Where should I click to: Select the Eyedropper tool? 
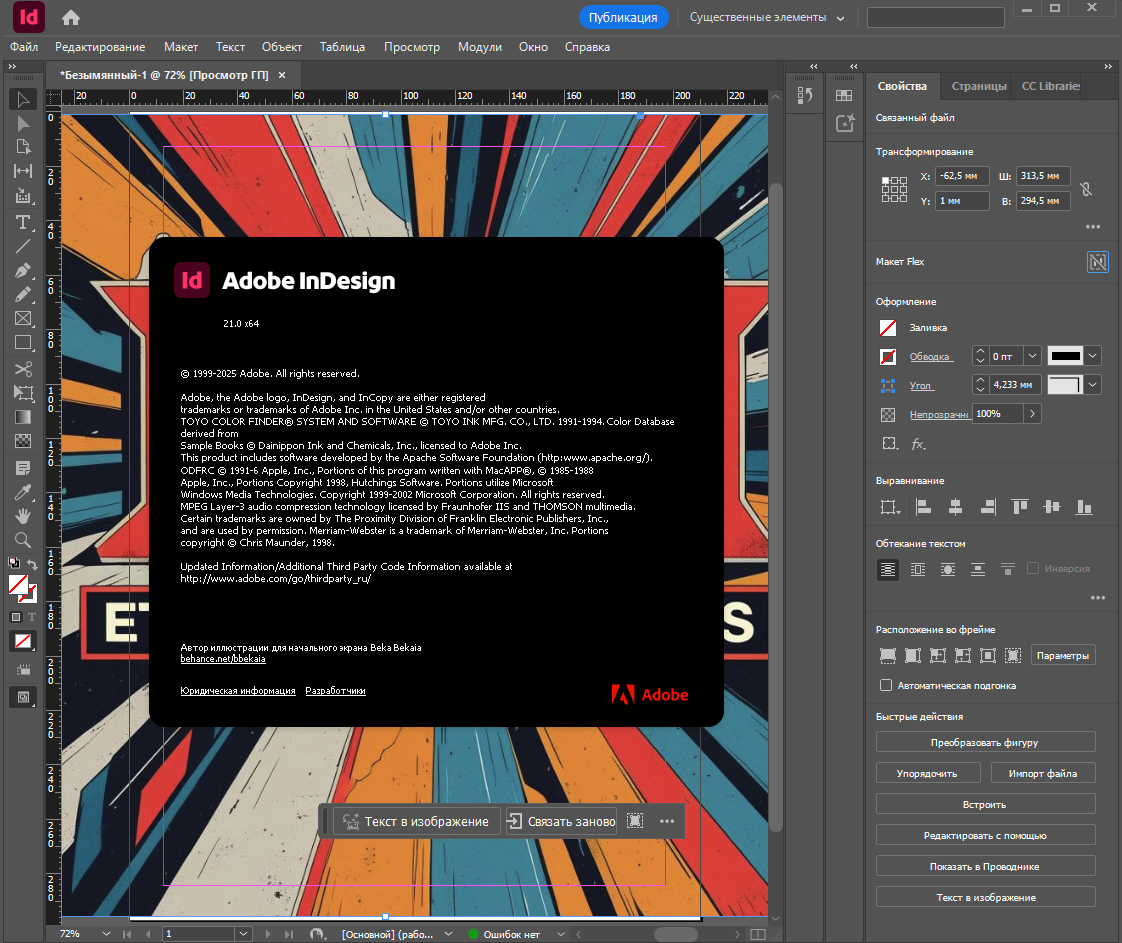click(23, 492)
